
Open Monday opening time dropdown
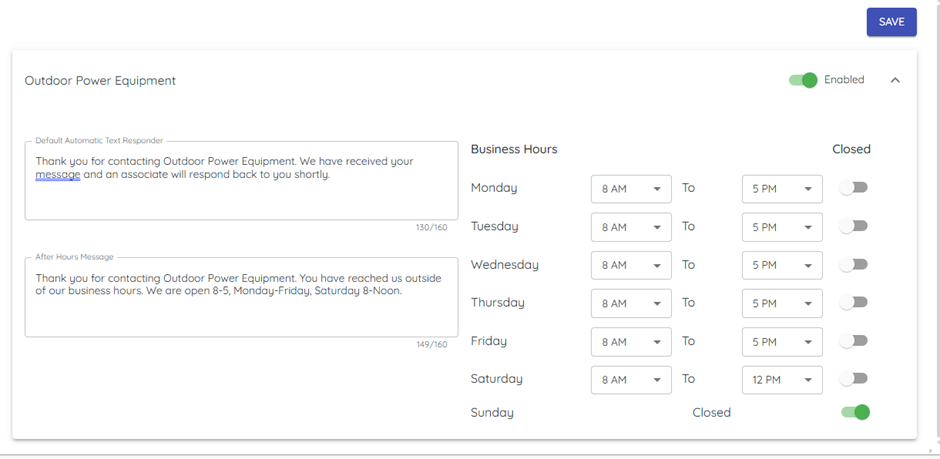pyautogui.click(x=631, y=189)
